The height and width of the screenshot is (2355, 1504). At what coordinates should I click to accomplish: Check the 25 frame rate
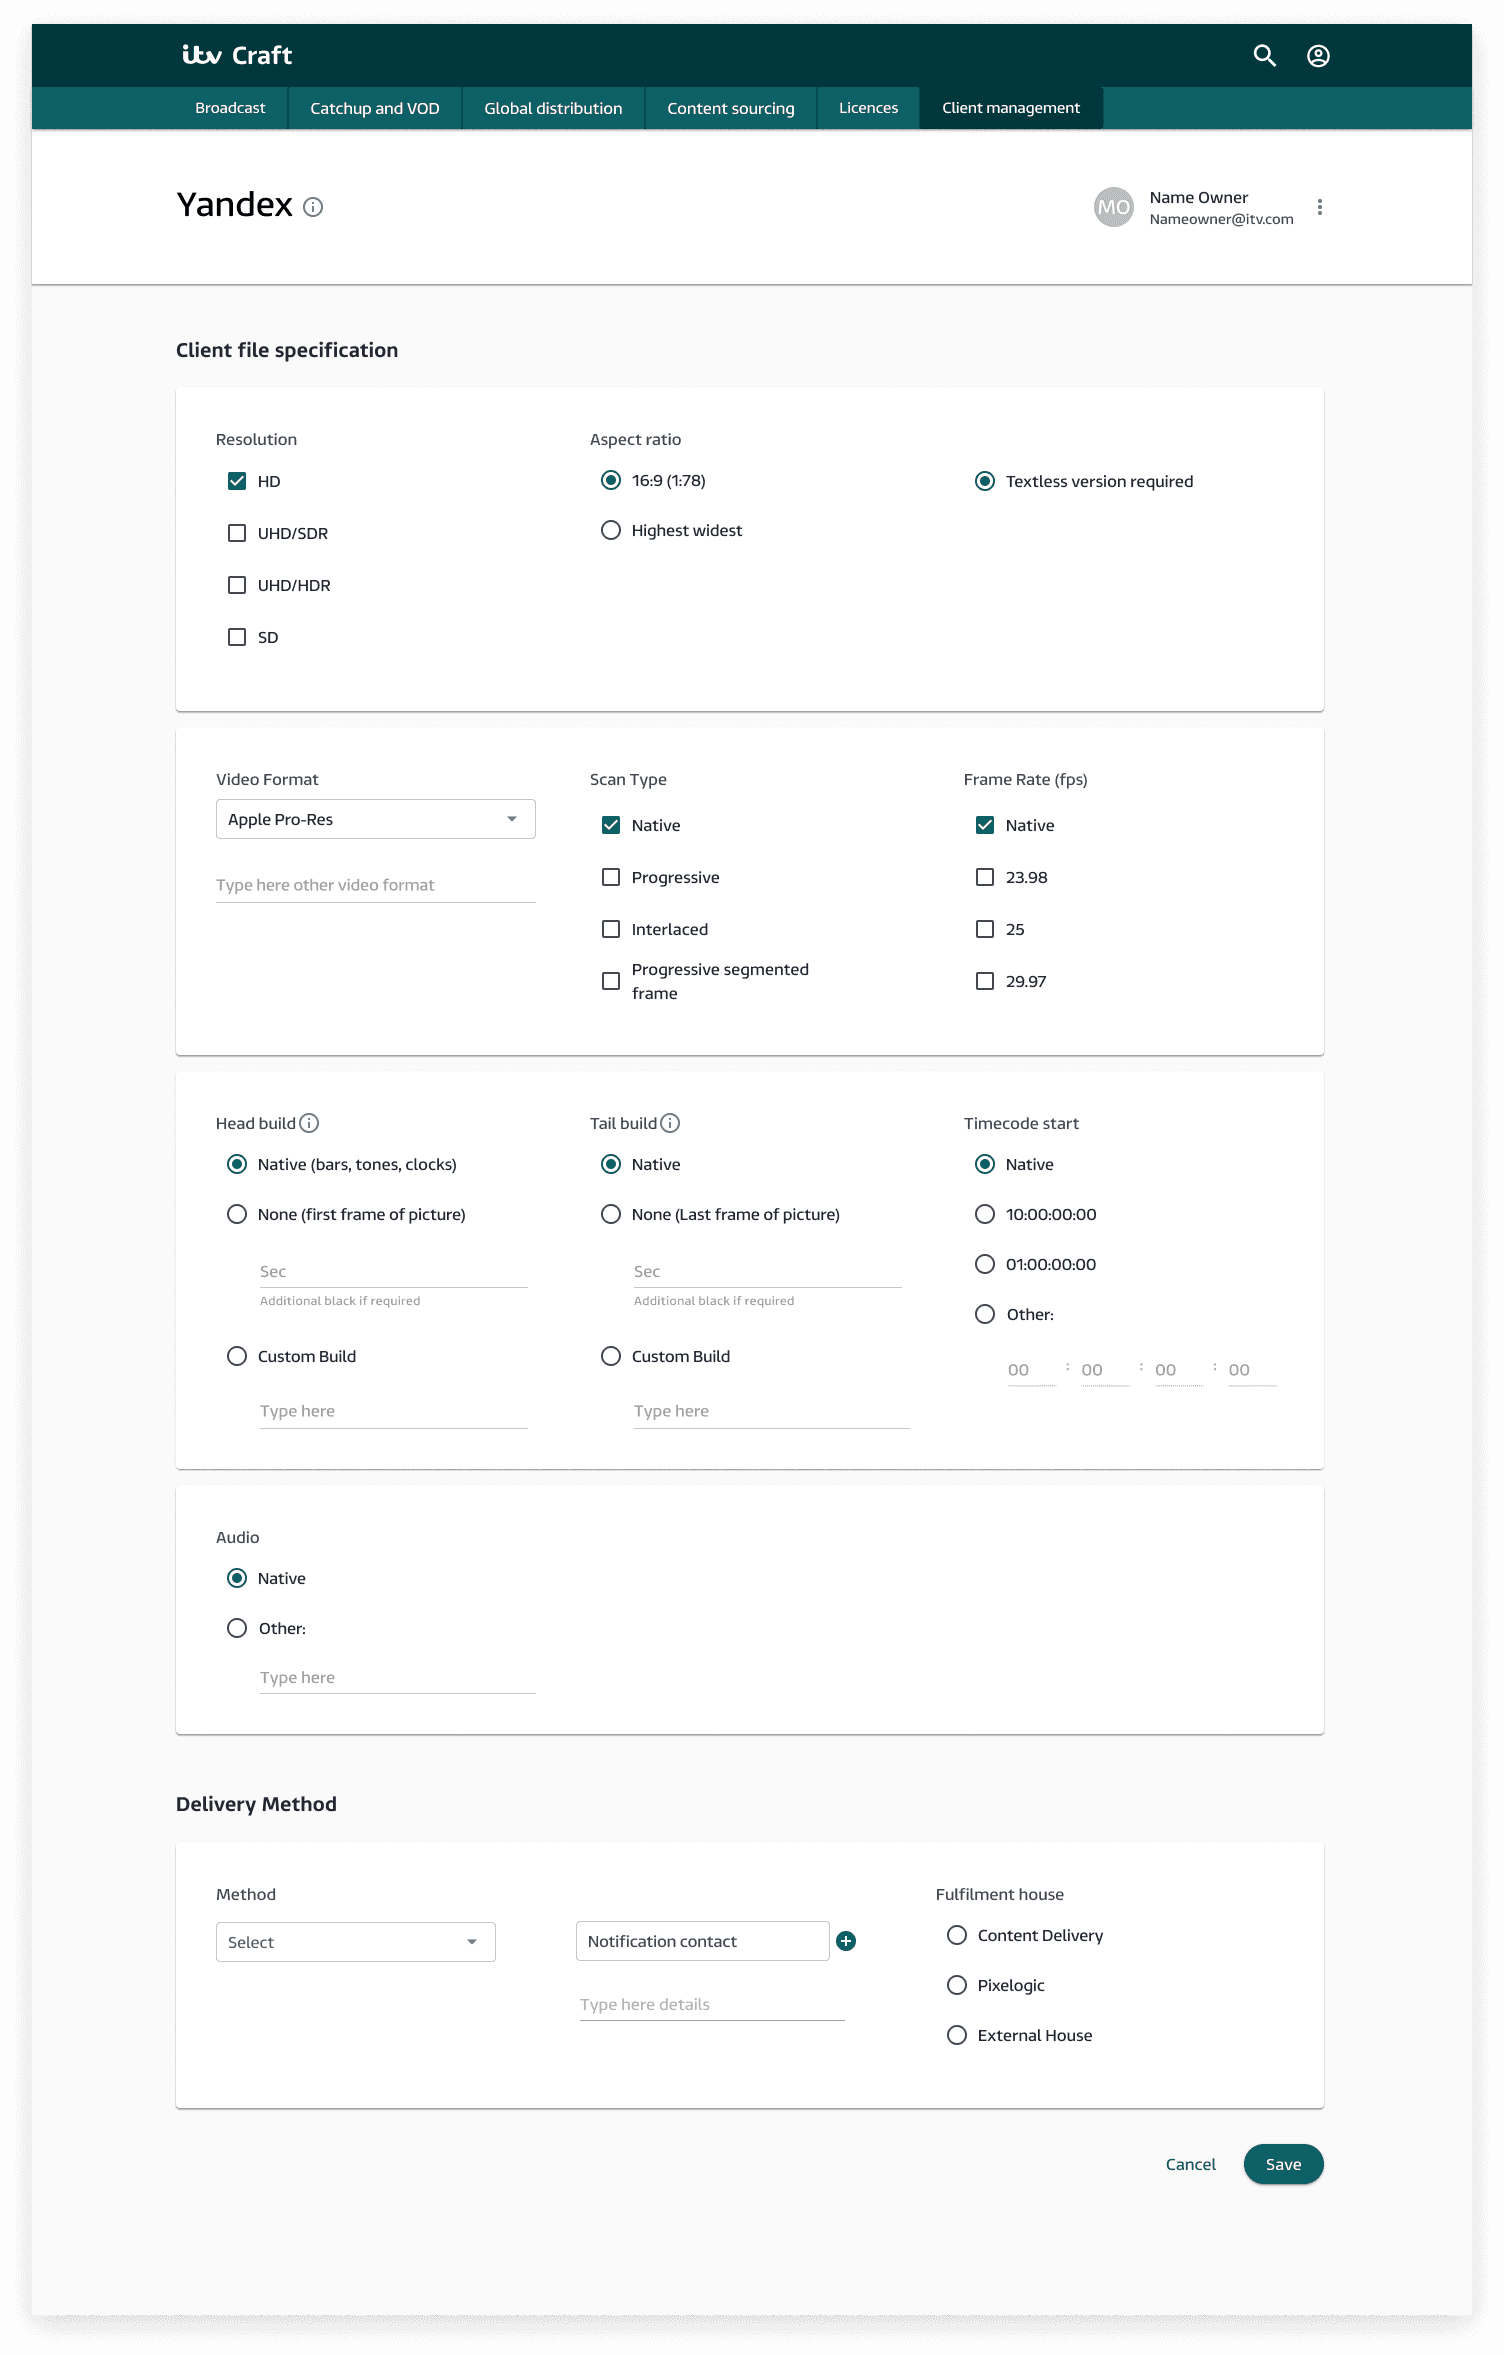[985, 929]
